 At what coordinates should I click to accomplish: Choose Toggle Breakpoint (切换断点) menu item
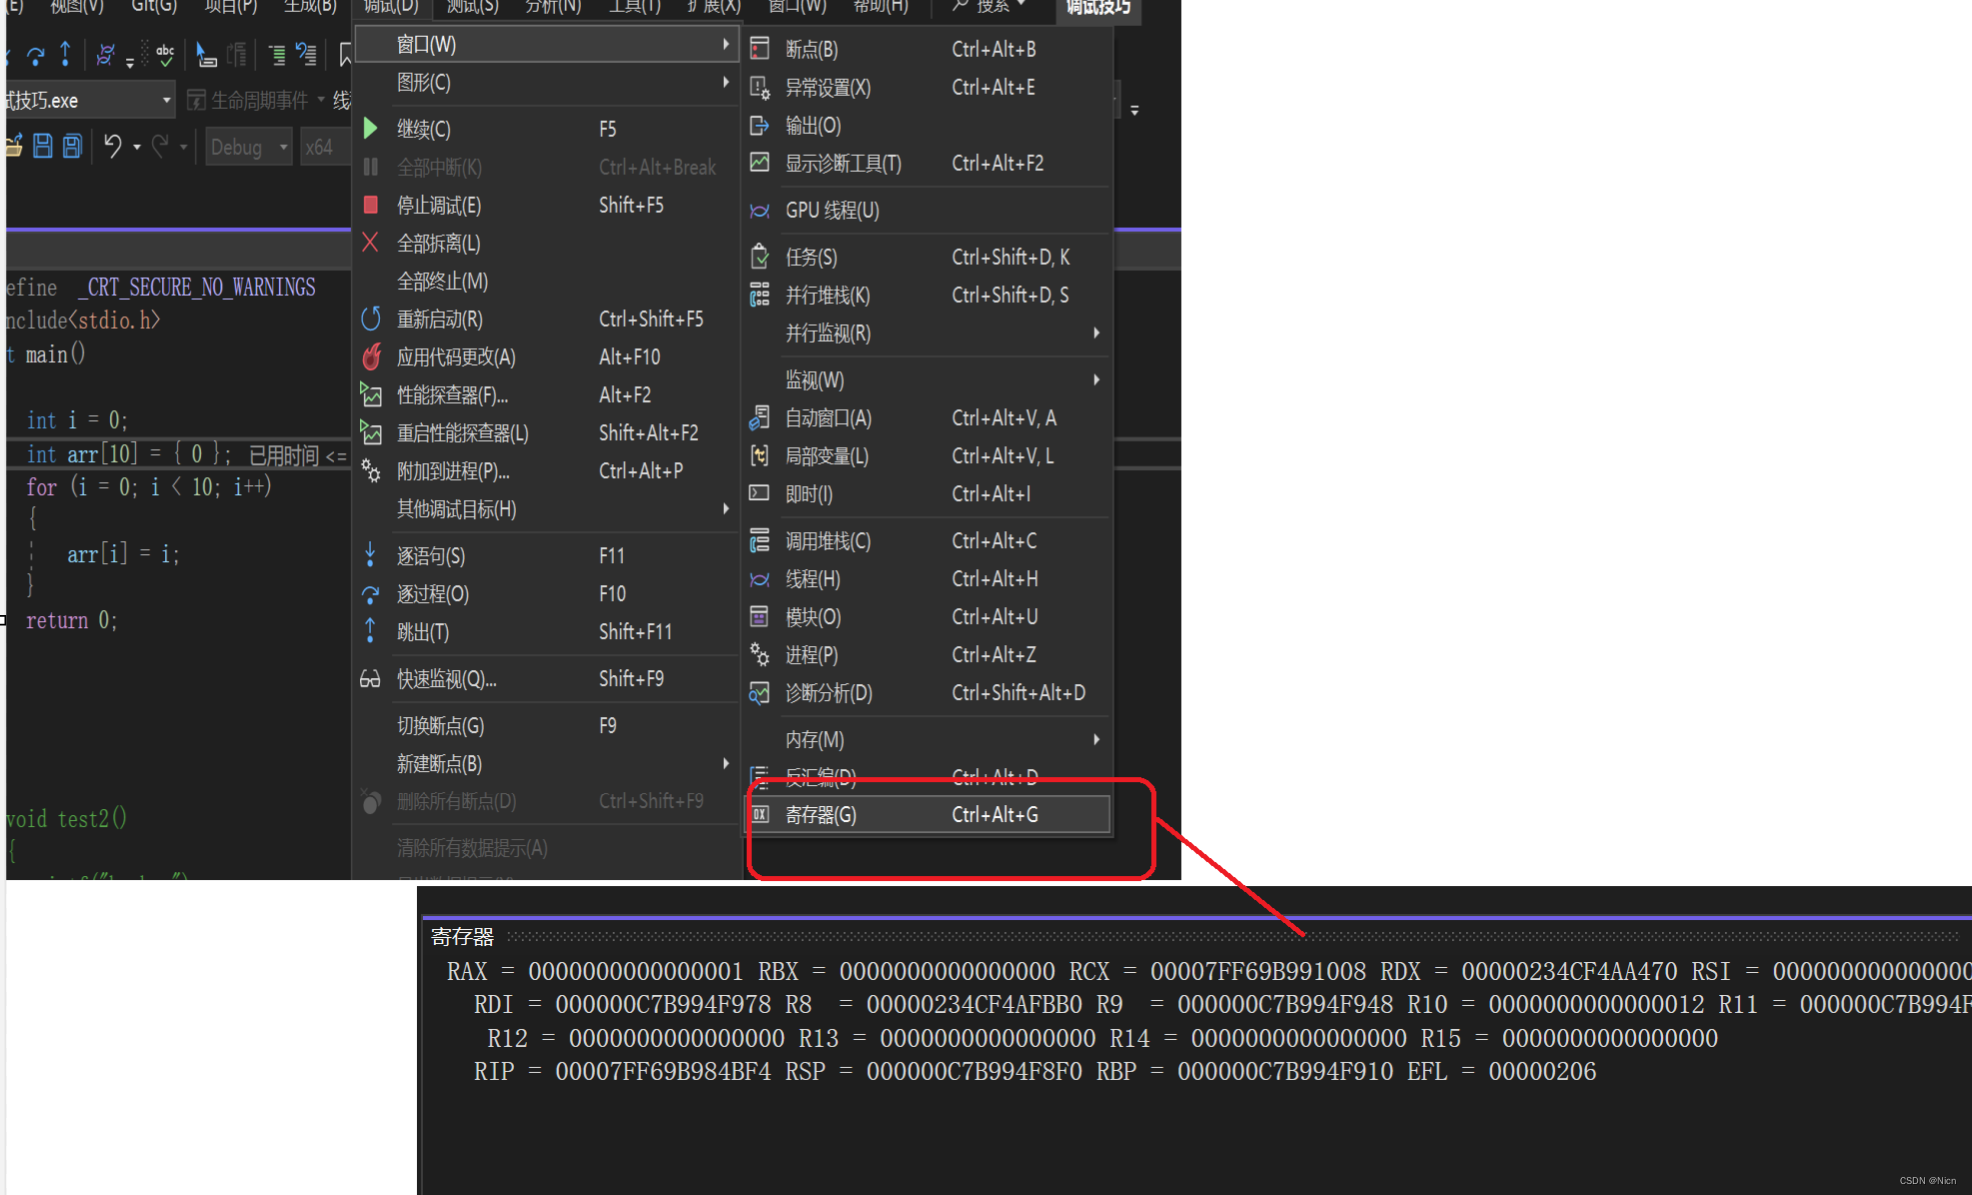(x=440, y=726)
